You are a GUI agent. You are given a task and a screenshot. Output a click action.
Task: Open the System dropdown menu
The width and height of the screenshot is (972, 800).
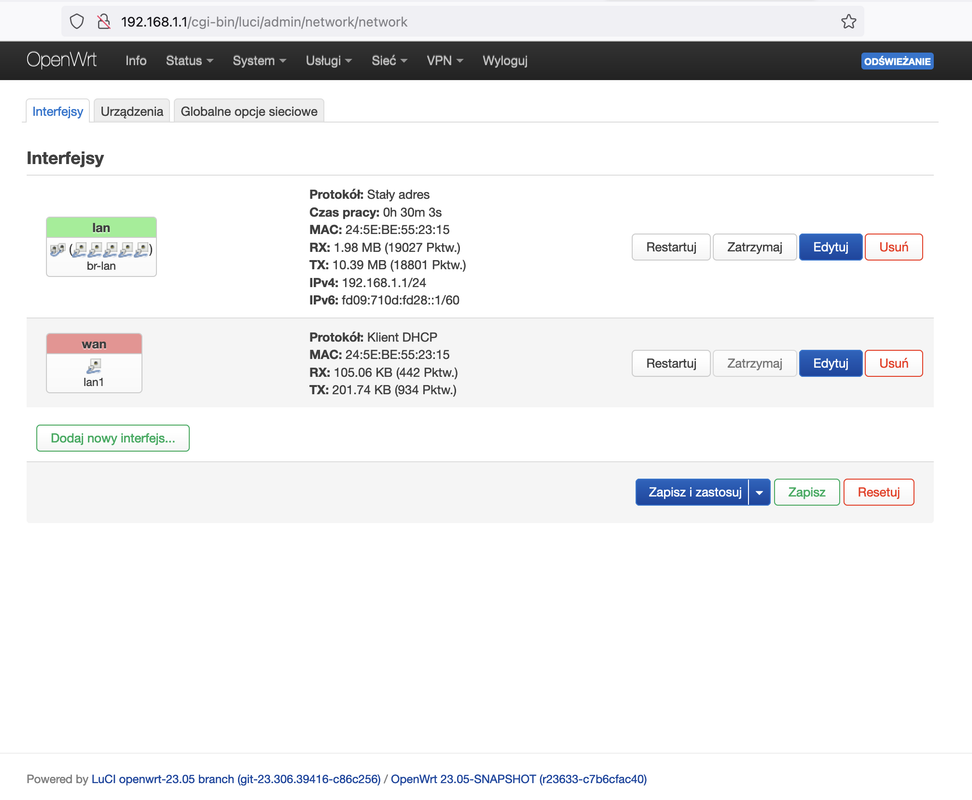pos(259,61)
